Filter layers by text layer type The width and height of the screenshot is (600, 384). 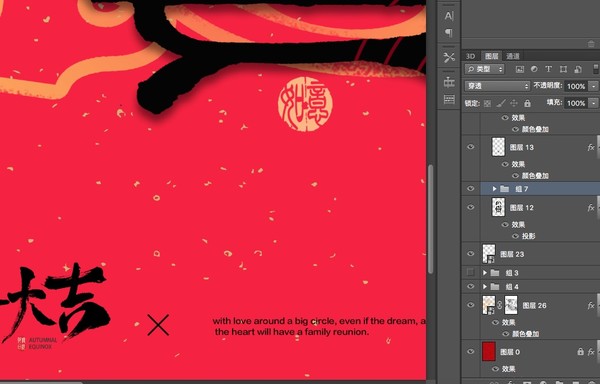click(548, 69)
